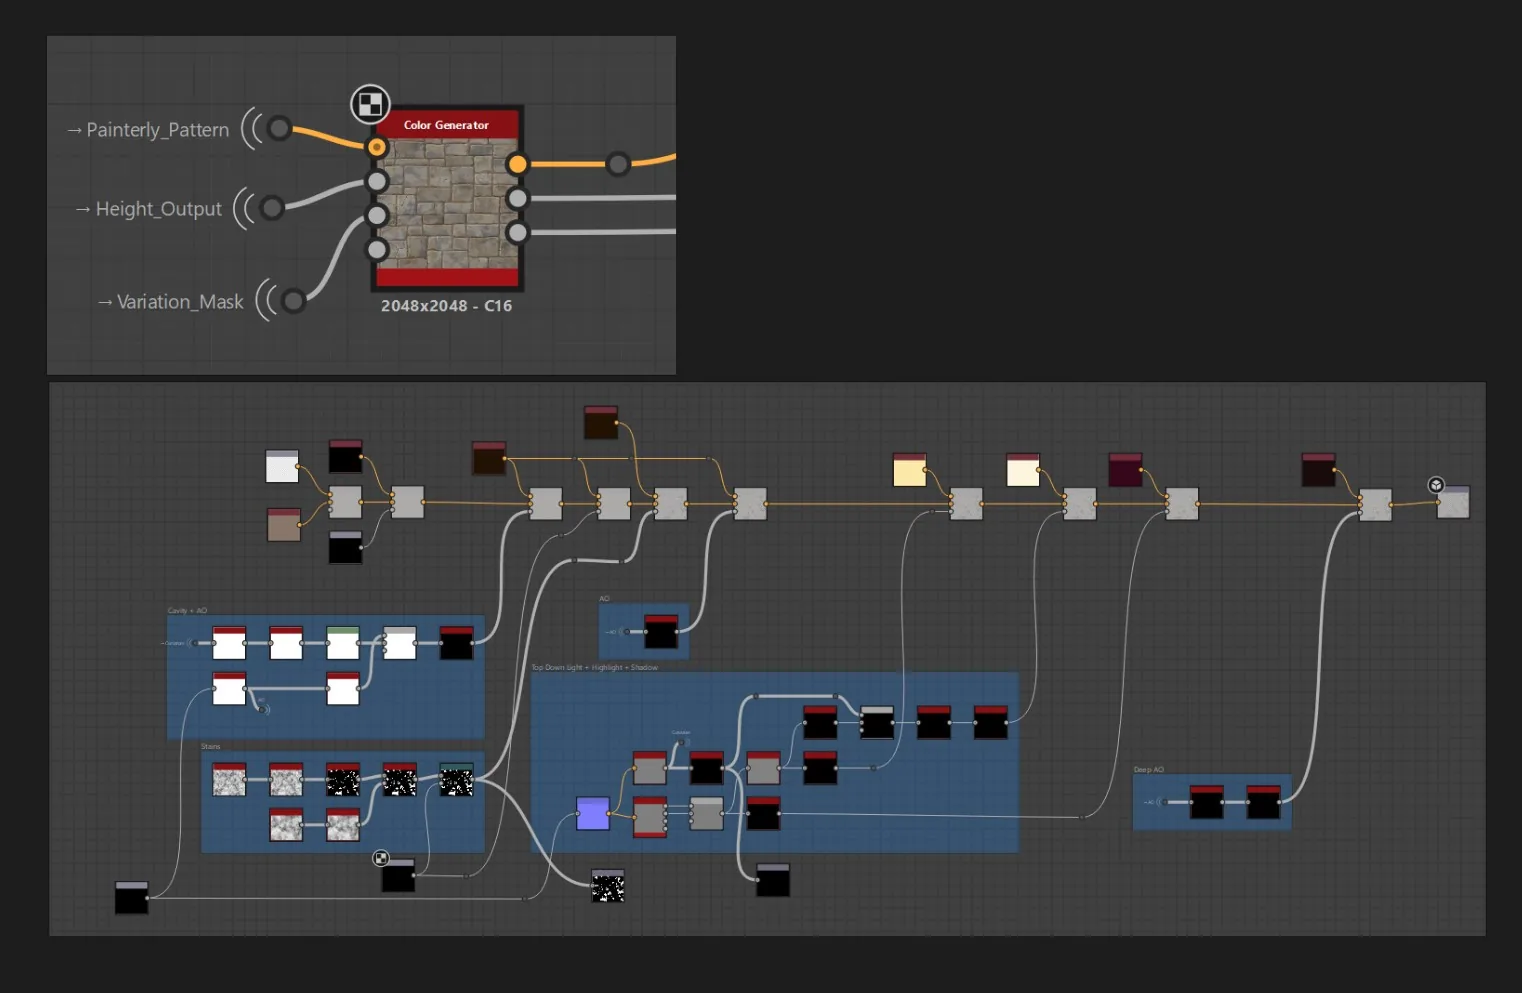Select the green-header node in the Cavity frame
This screenshot has height=993, width=1522.
343,642
